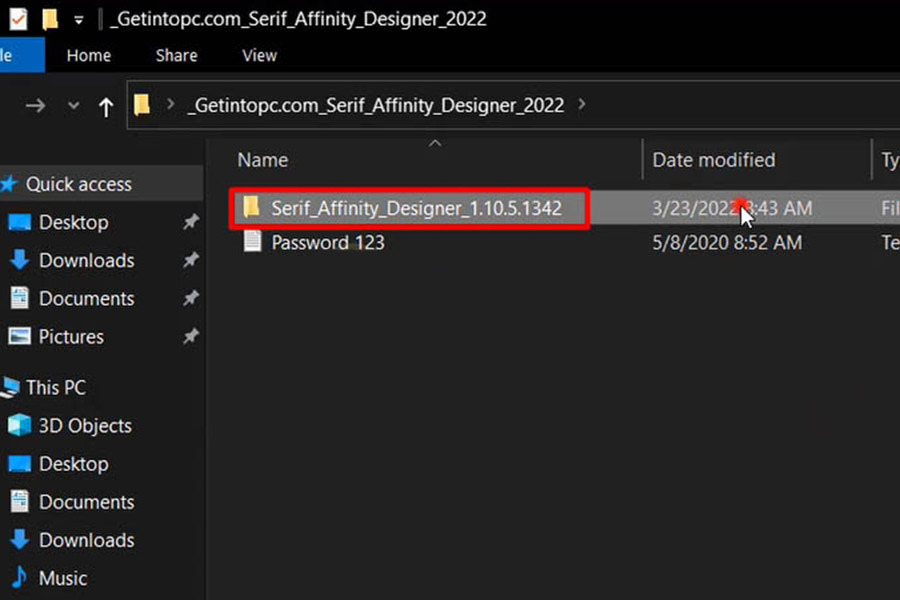The image size is (900, 600).
Task: Click the Quick access star icon
Action: pos(10,184)
